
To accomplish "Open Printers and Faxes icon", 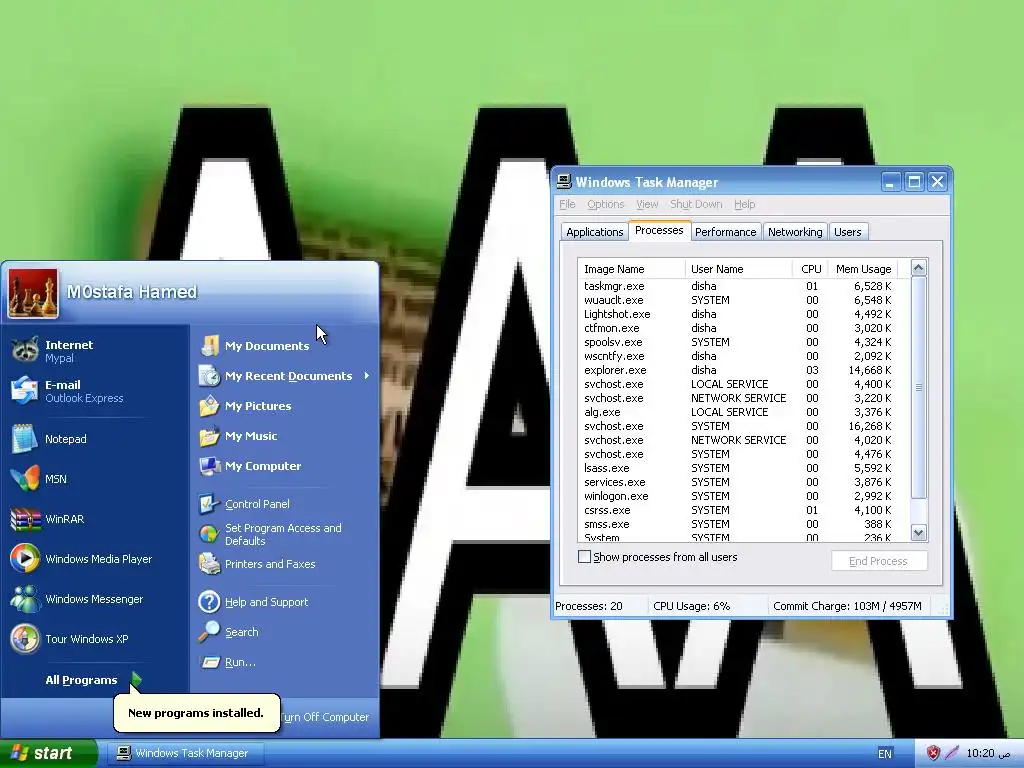I will click(x=210, y=564).
